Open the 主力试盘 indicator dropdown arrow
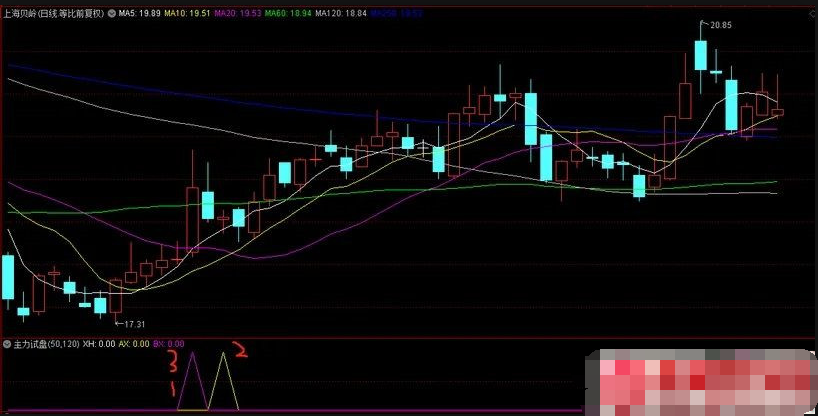Image resolution: width=818 pixels, height=416 pixels. tap(8, 343)
